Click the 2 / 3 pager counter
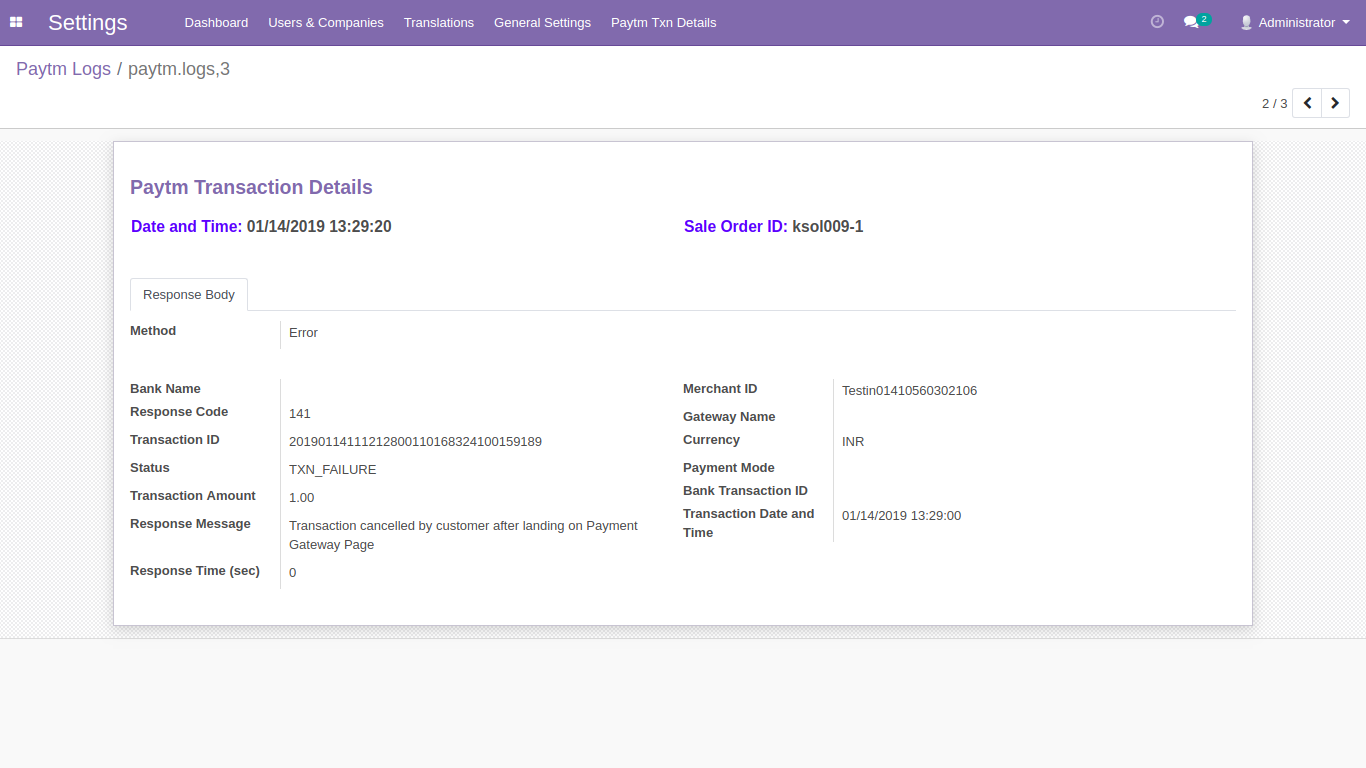This screenshot has height=768, width=1366. [1274, 103]
